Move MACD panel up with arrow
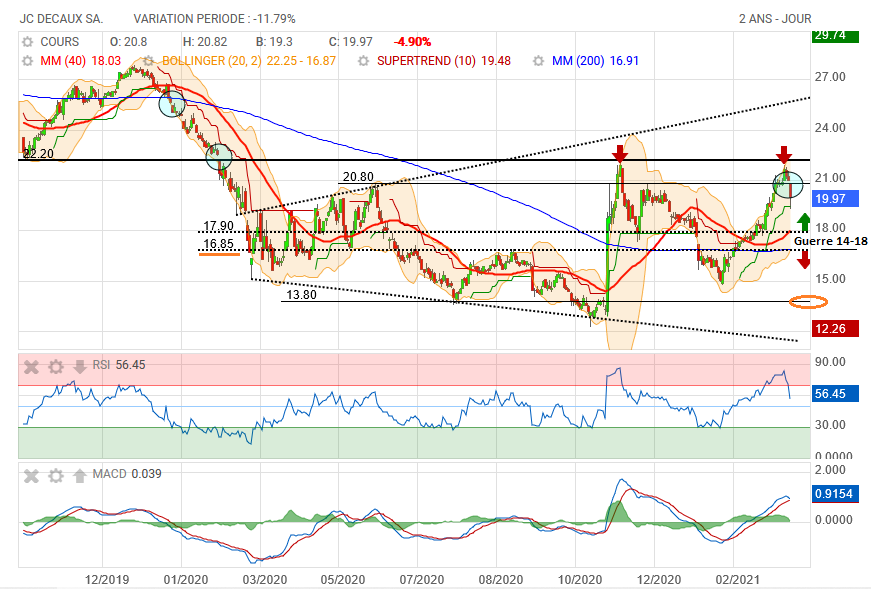The image size is (871, 589). (80, 474)
